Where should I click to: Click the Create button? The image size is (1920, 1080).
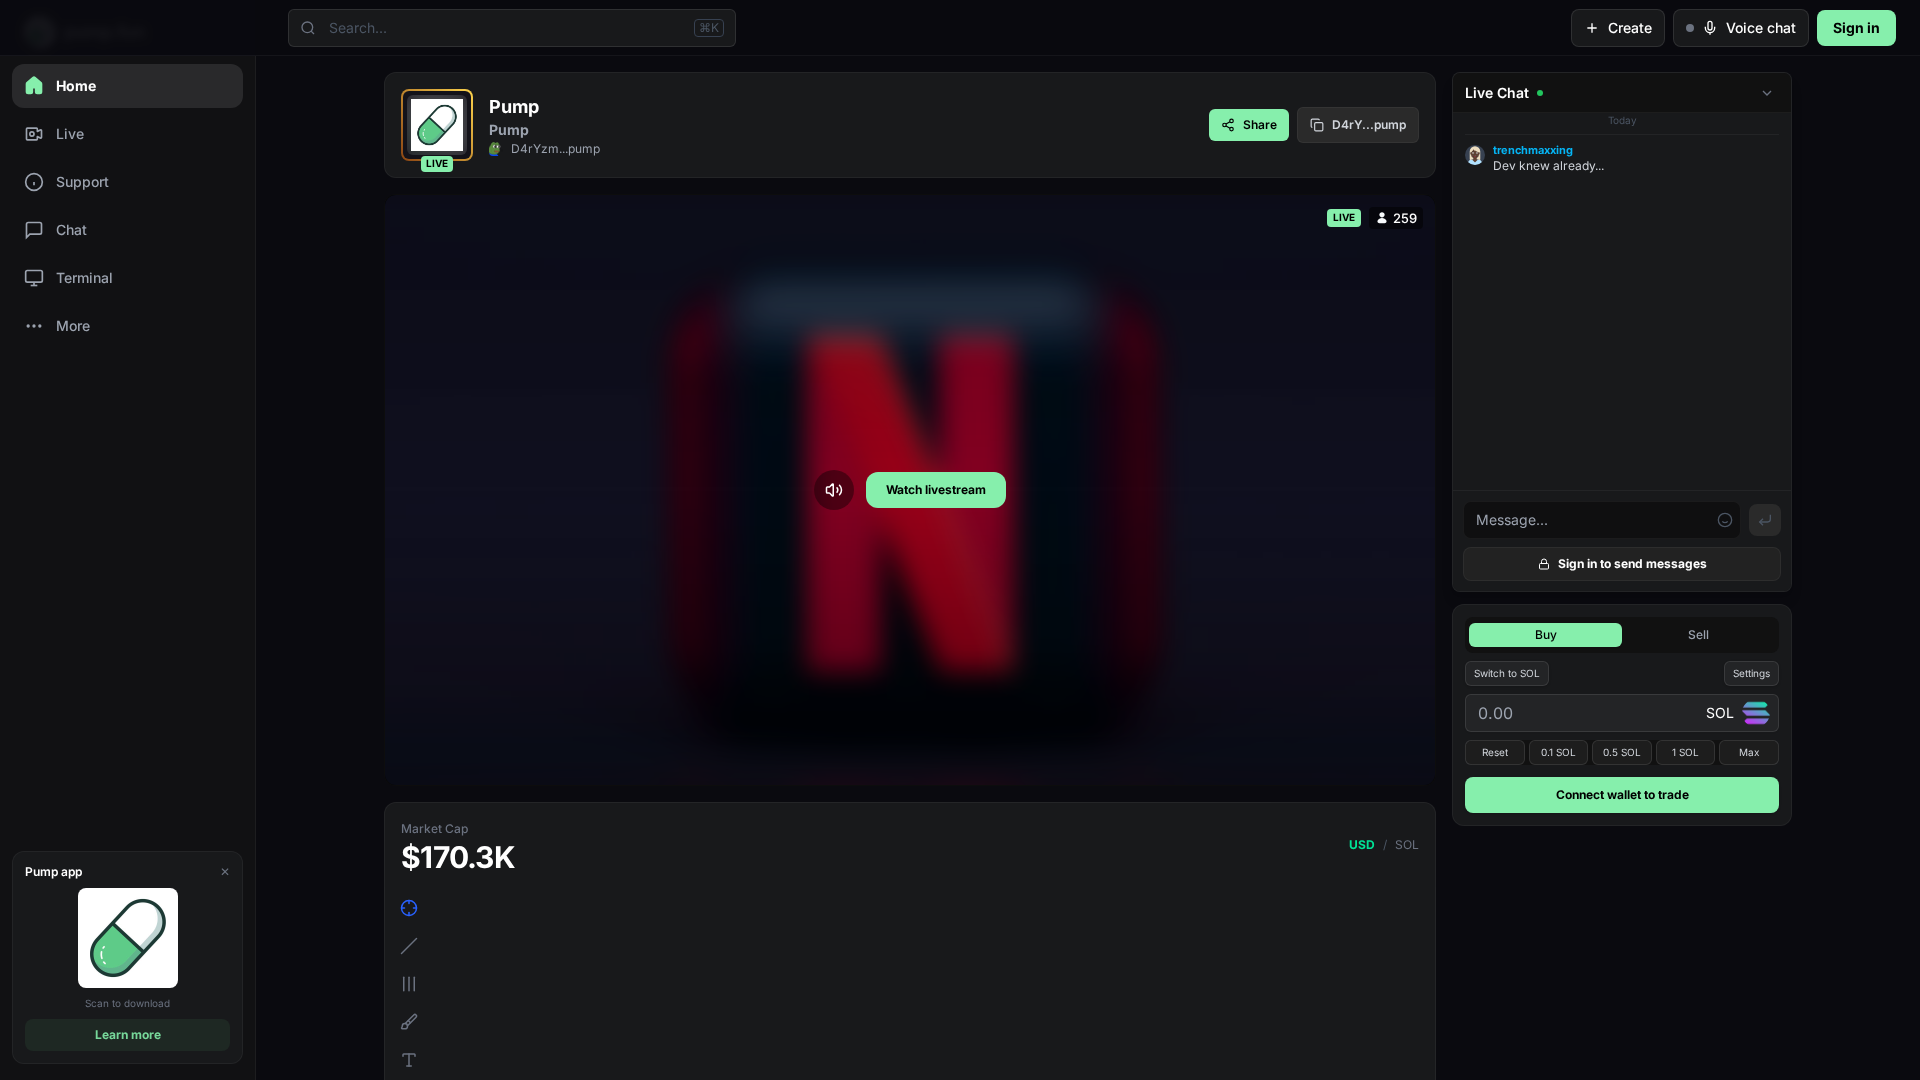[x=1618, y=28]
